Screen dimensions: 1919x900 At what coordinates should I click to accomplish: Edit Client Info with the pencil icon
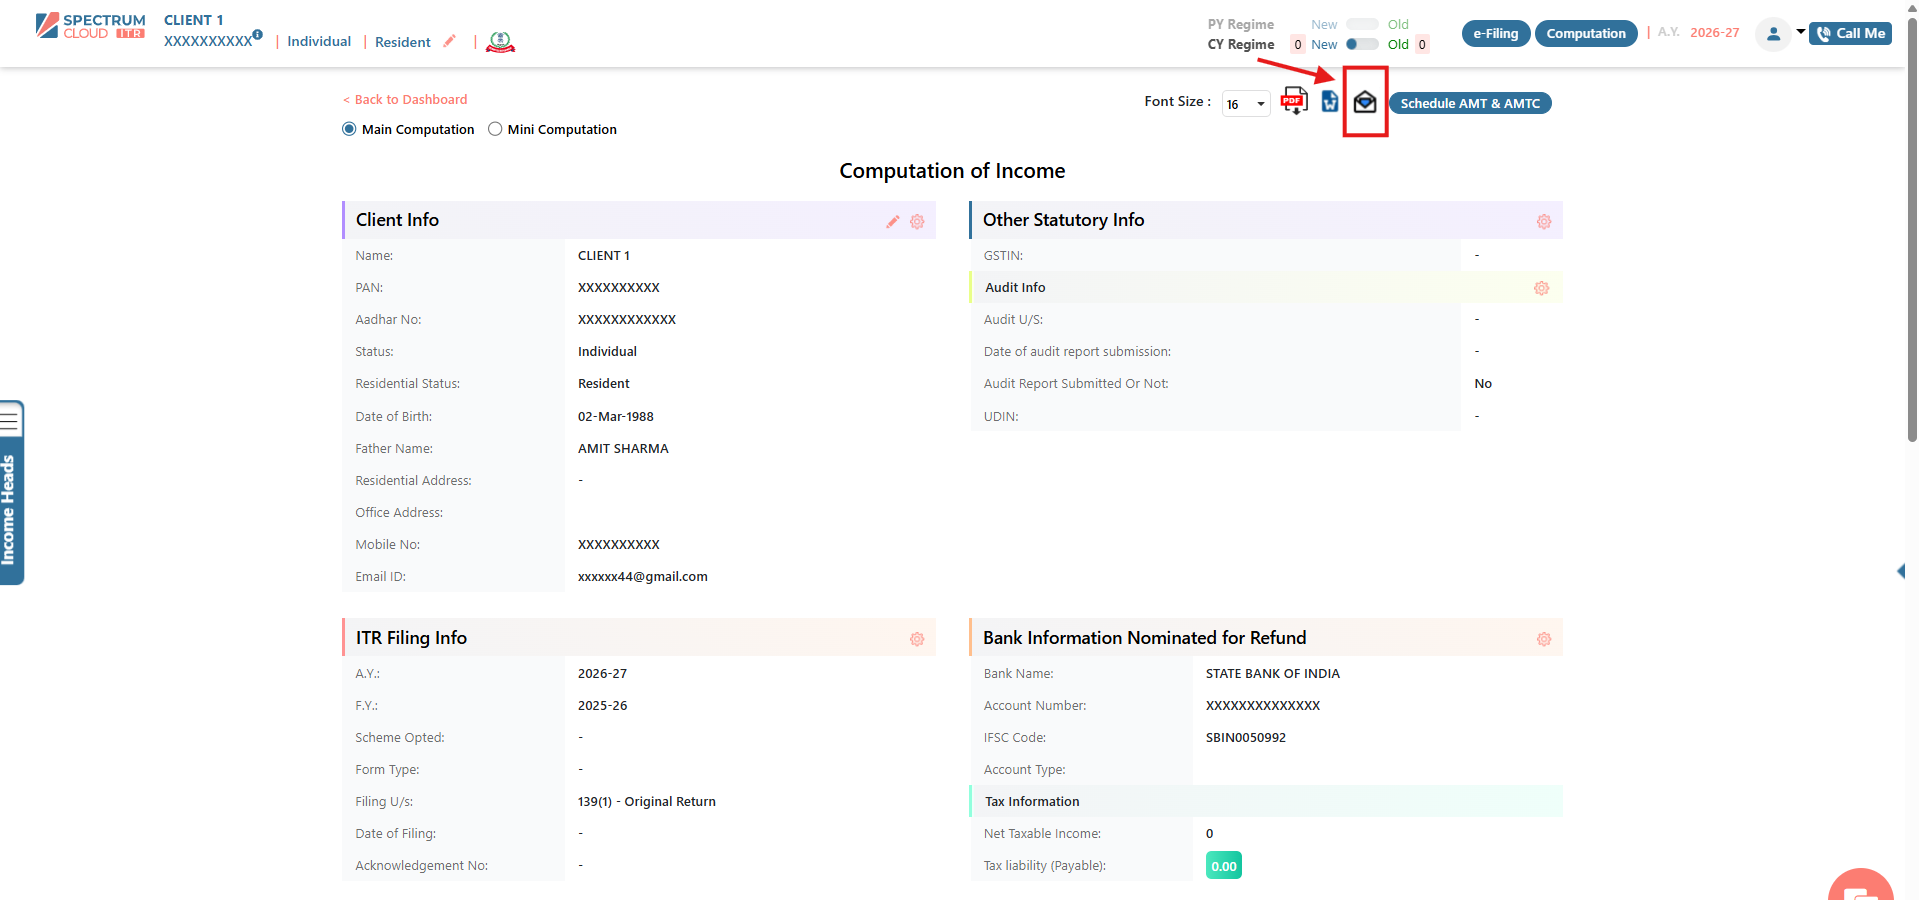(893, 222)
